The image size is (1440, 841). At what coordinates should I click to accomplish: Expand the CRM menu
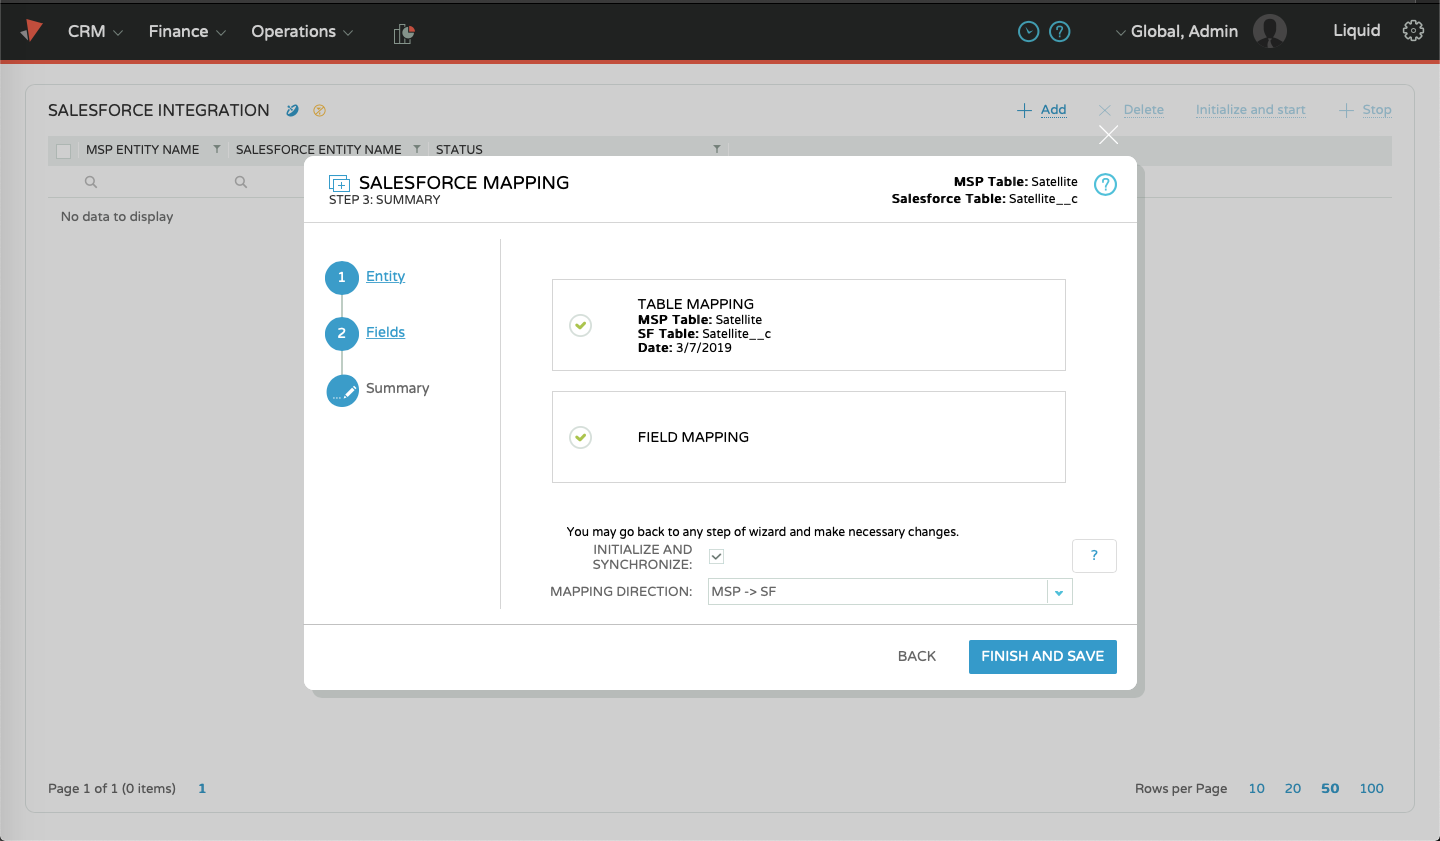95,31
